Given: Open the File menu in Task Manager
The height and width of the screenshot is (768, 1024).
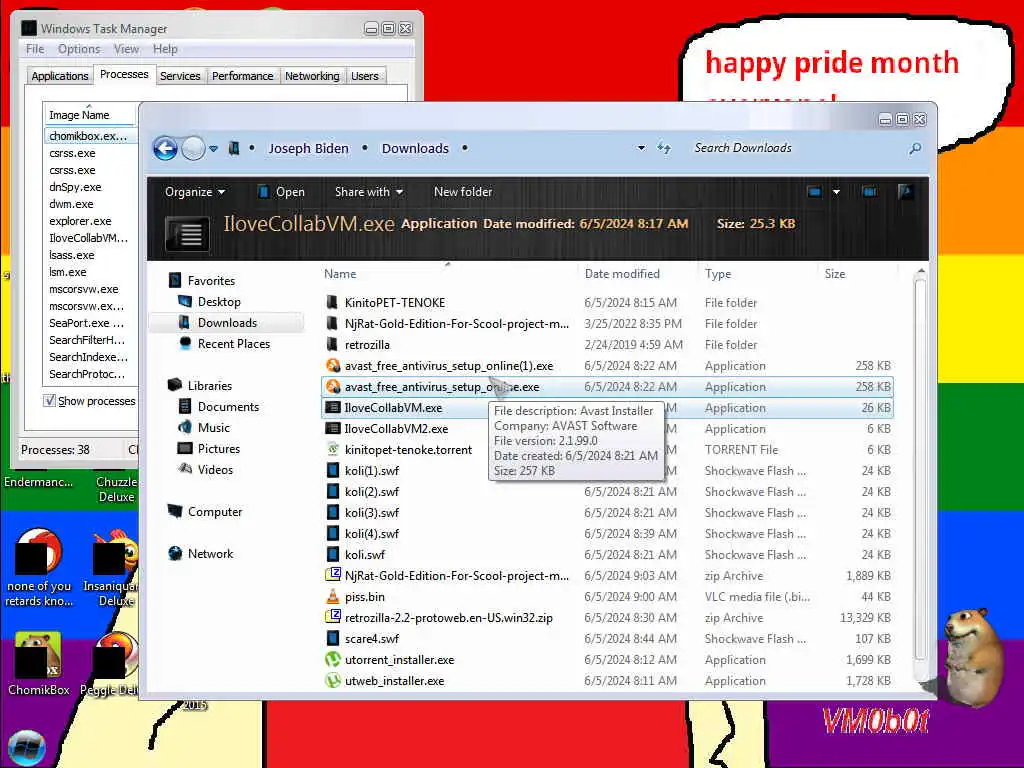Looking at the screenshot, I should [35, 49].
